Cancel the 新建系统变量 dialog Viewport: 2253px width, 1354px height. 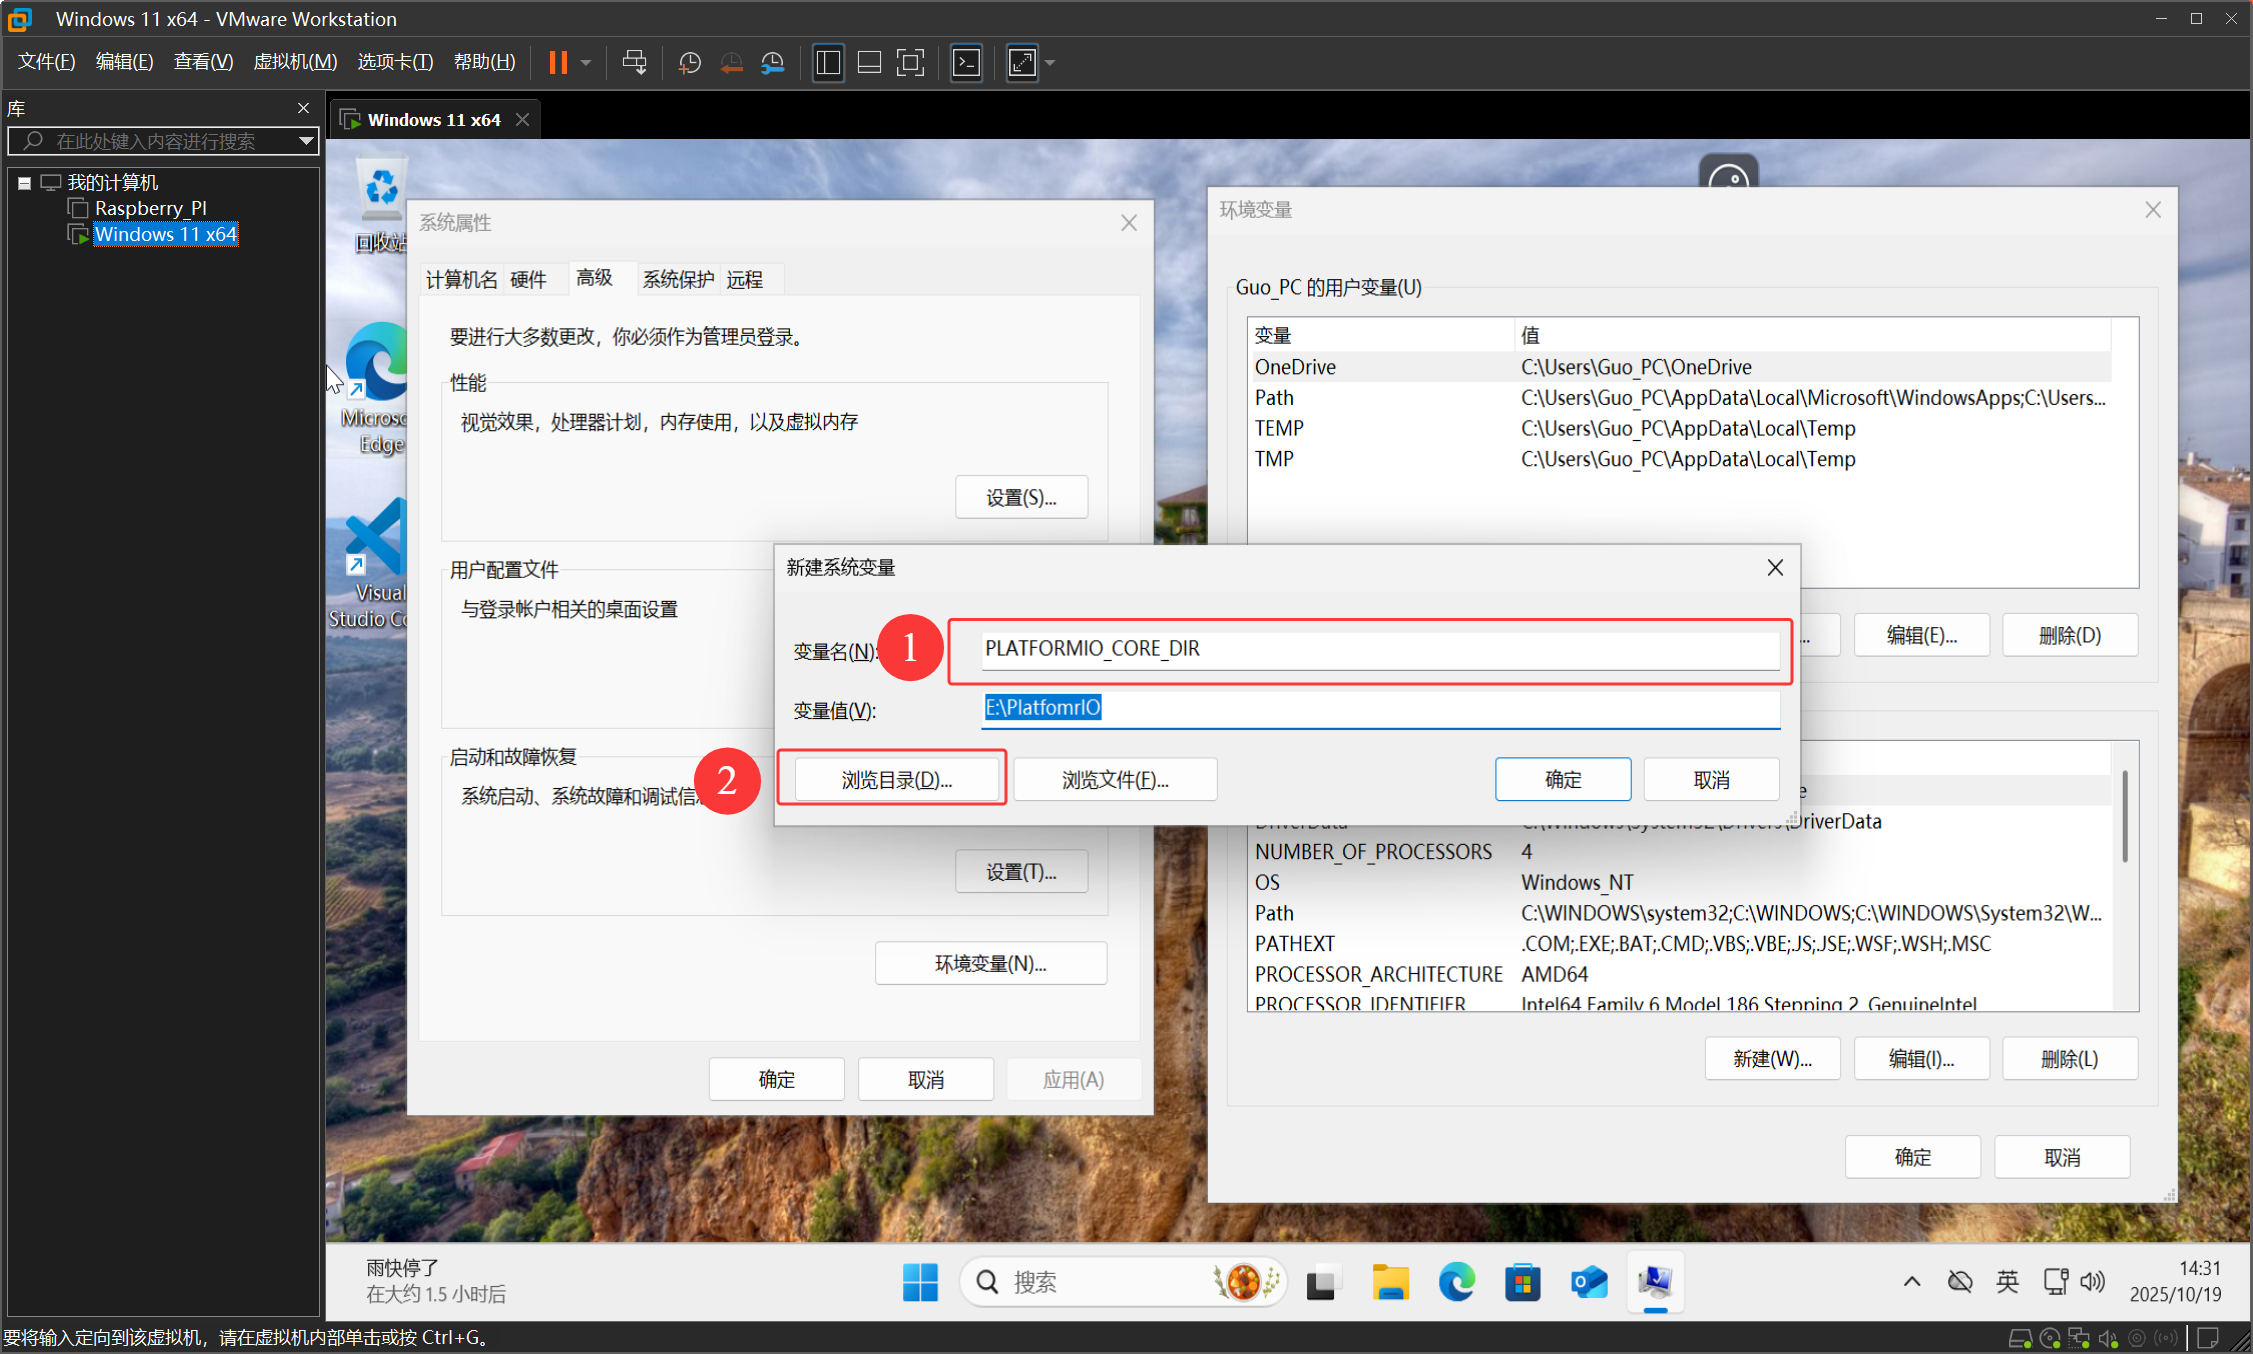pos(1711,780)
